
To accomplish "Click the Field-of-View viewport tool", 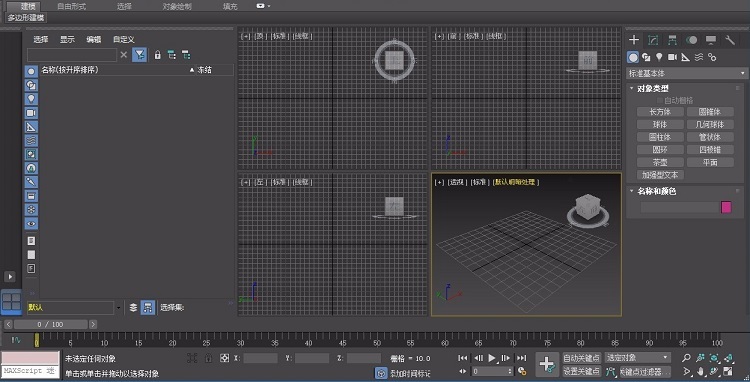I will click(x=686, y=371).
